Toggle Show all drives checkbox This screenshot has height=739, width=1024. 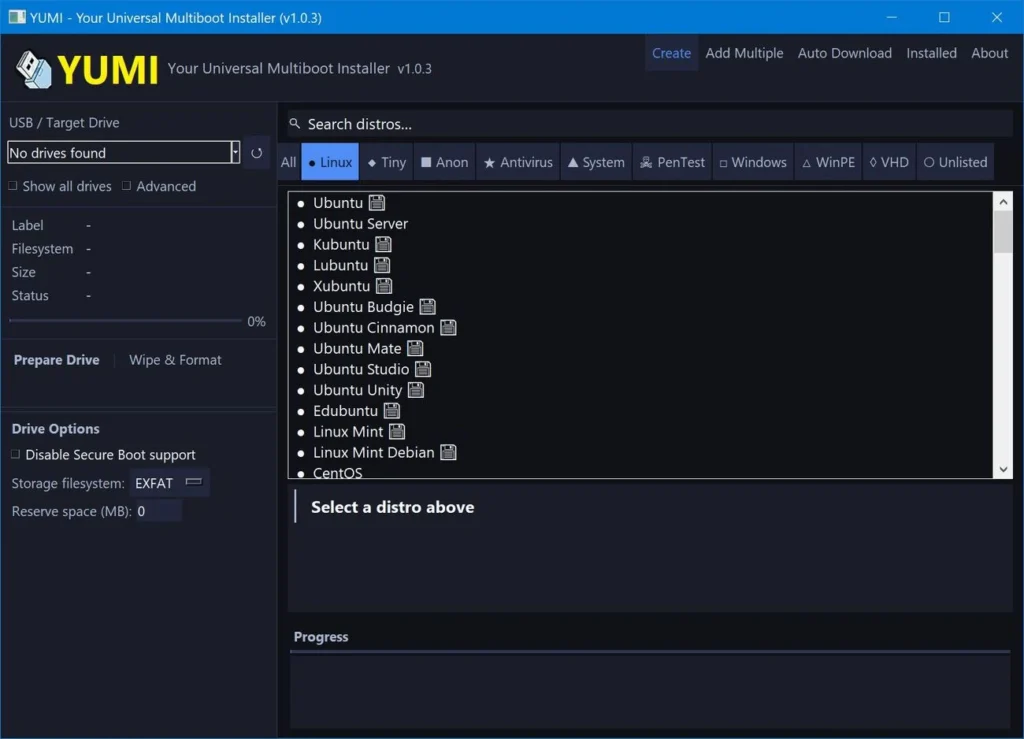(x=13, y=186)
